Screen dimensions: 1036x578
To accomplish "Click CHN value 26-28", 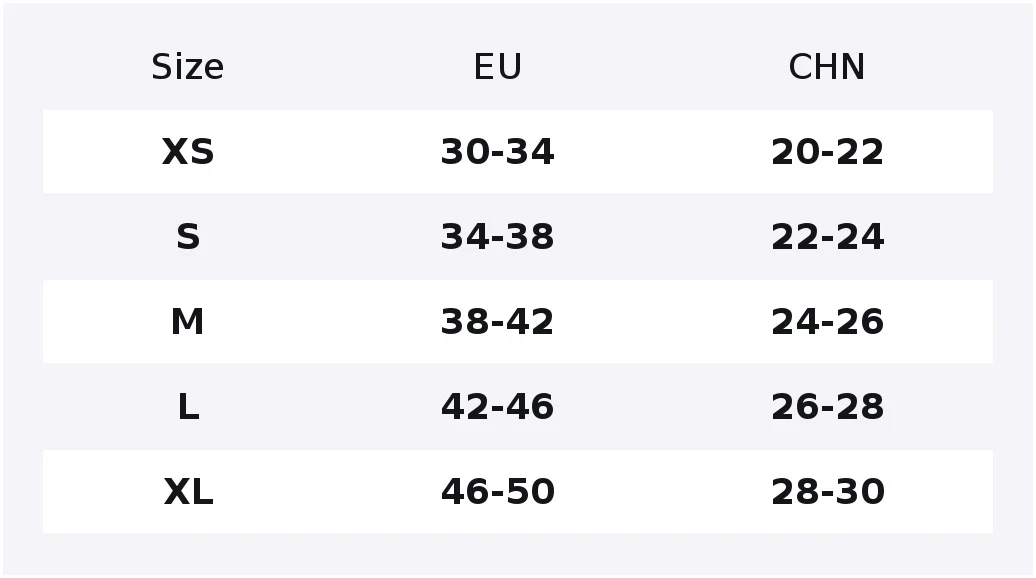I will pos(827,407).
